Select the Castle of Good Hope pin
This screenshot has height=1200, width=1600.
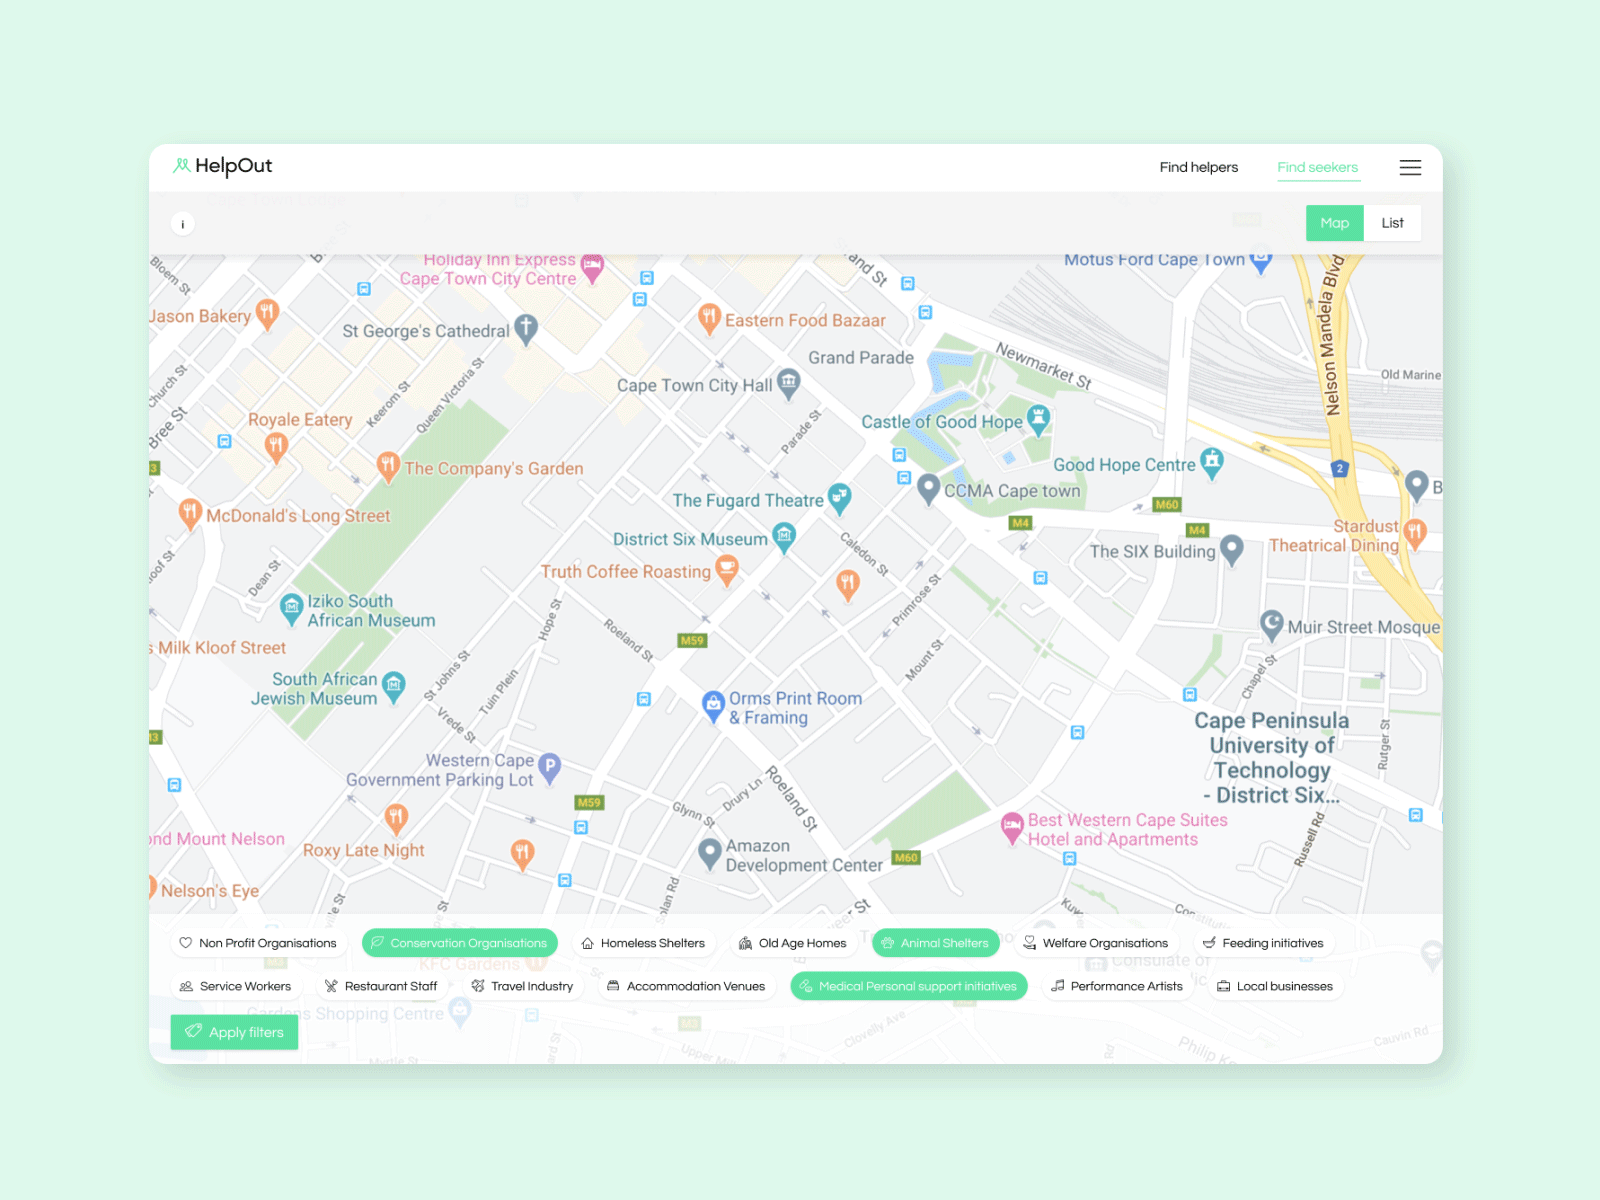pos(1039,420)
